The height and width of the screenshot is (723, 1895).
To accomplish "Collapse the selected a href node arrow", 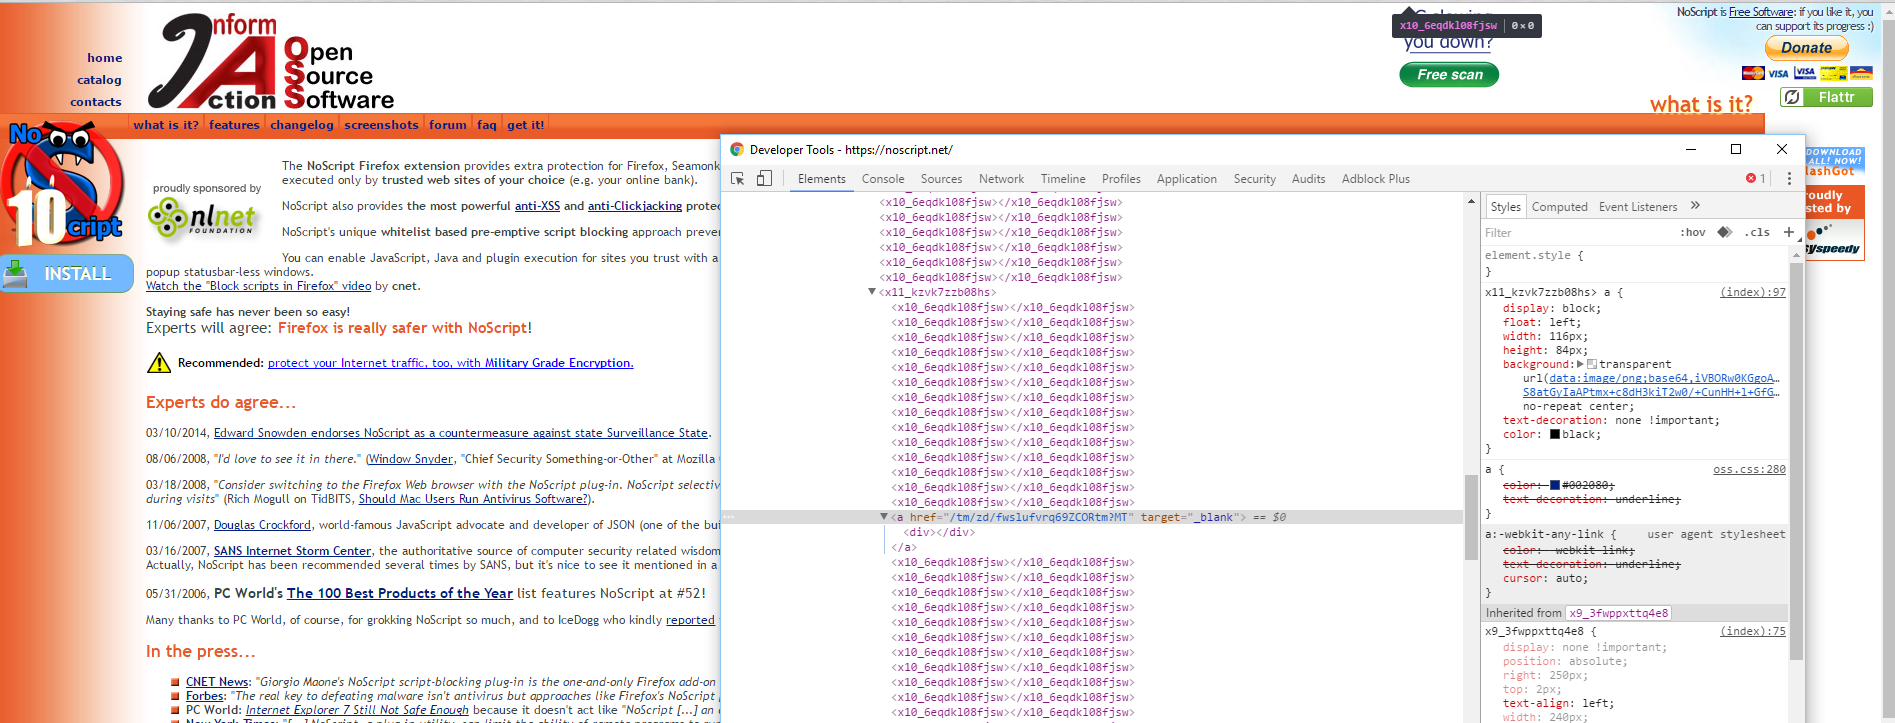I will (x=884, y=517).
